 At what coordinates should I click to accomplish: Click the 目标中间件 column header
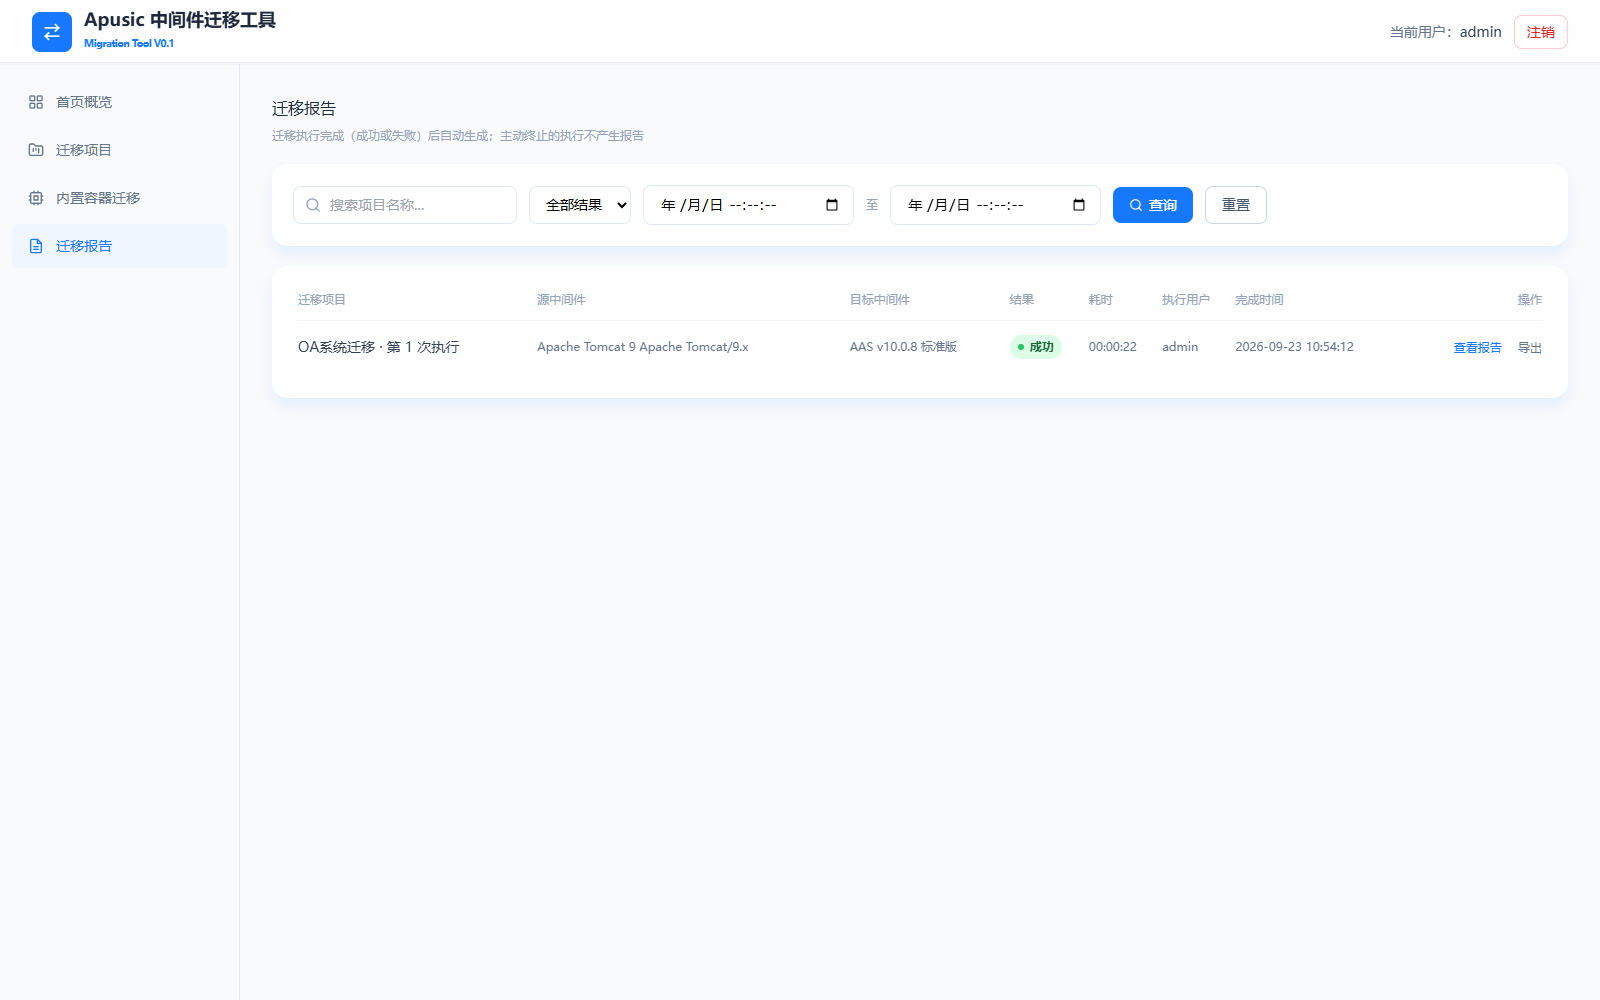coord(880,300)
